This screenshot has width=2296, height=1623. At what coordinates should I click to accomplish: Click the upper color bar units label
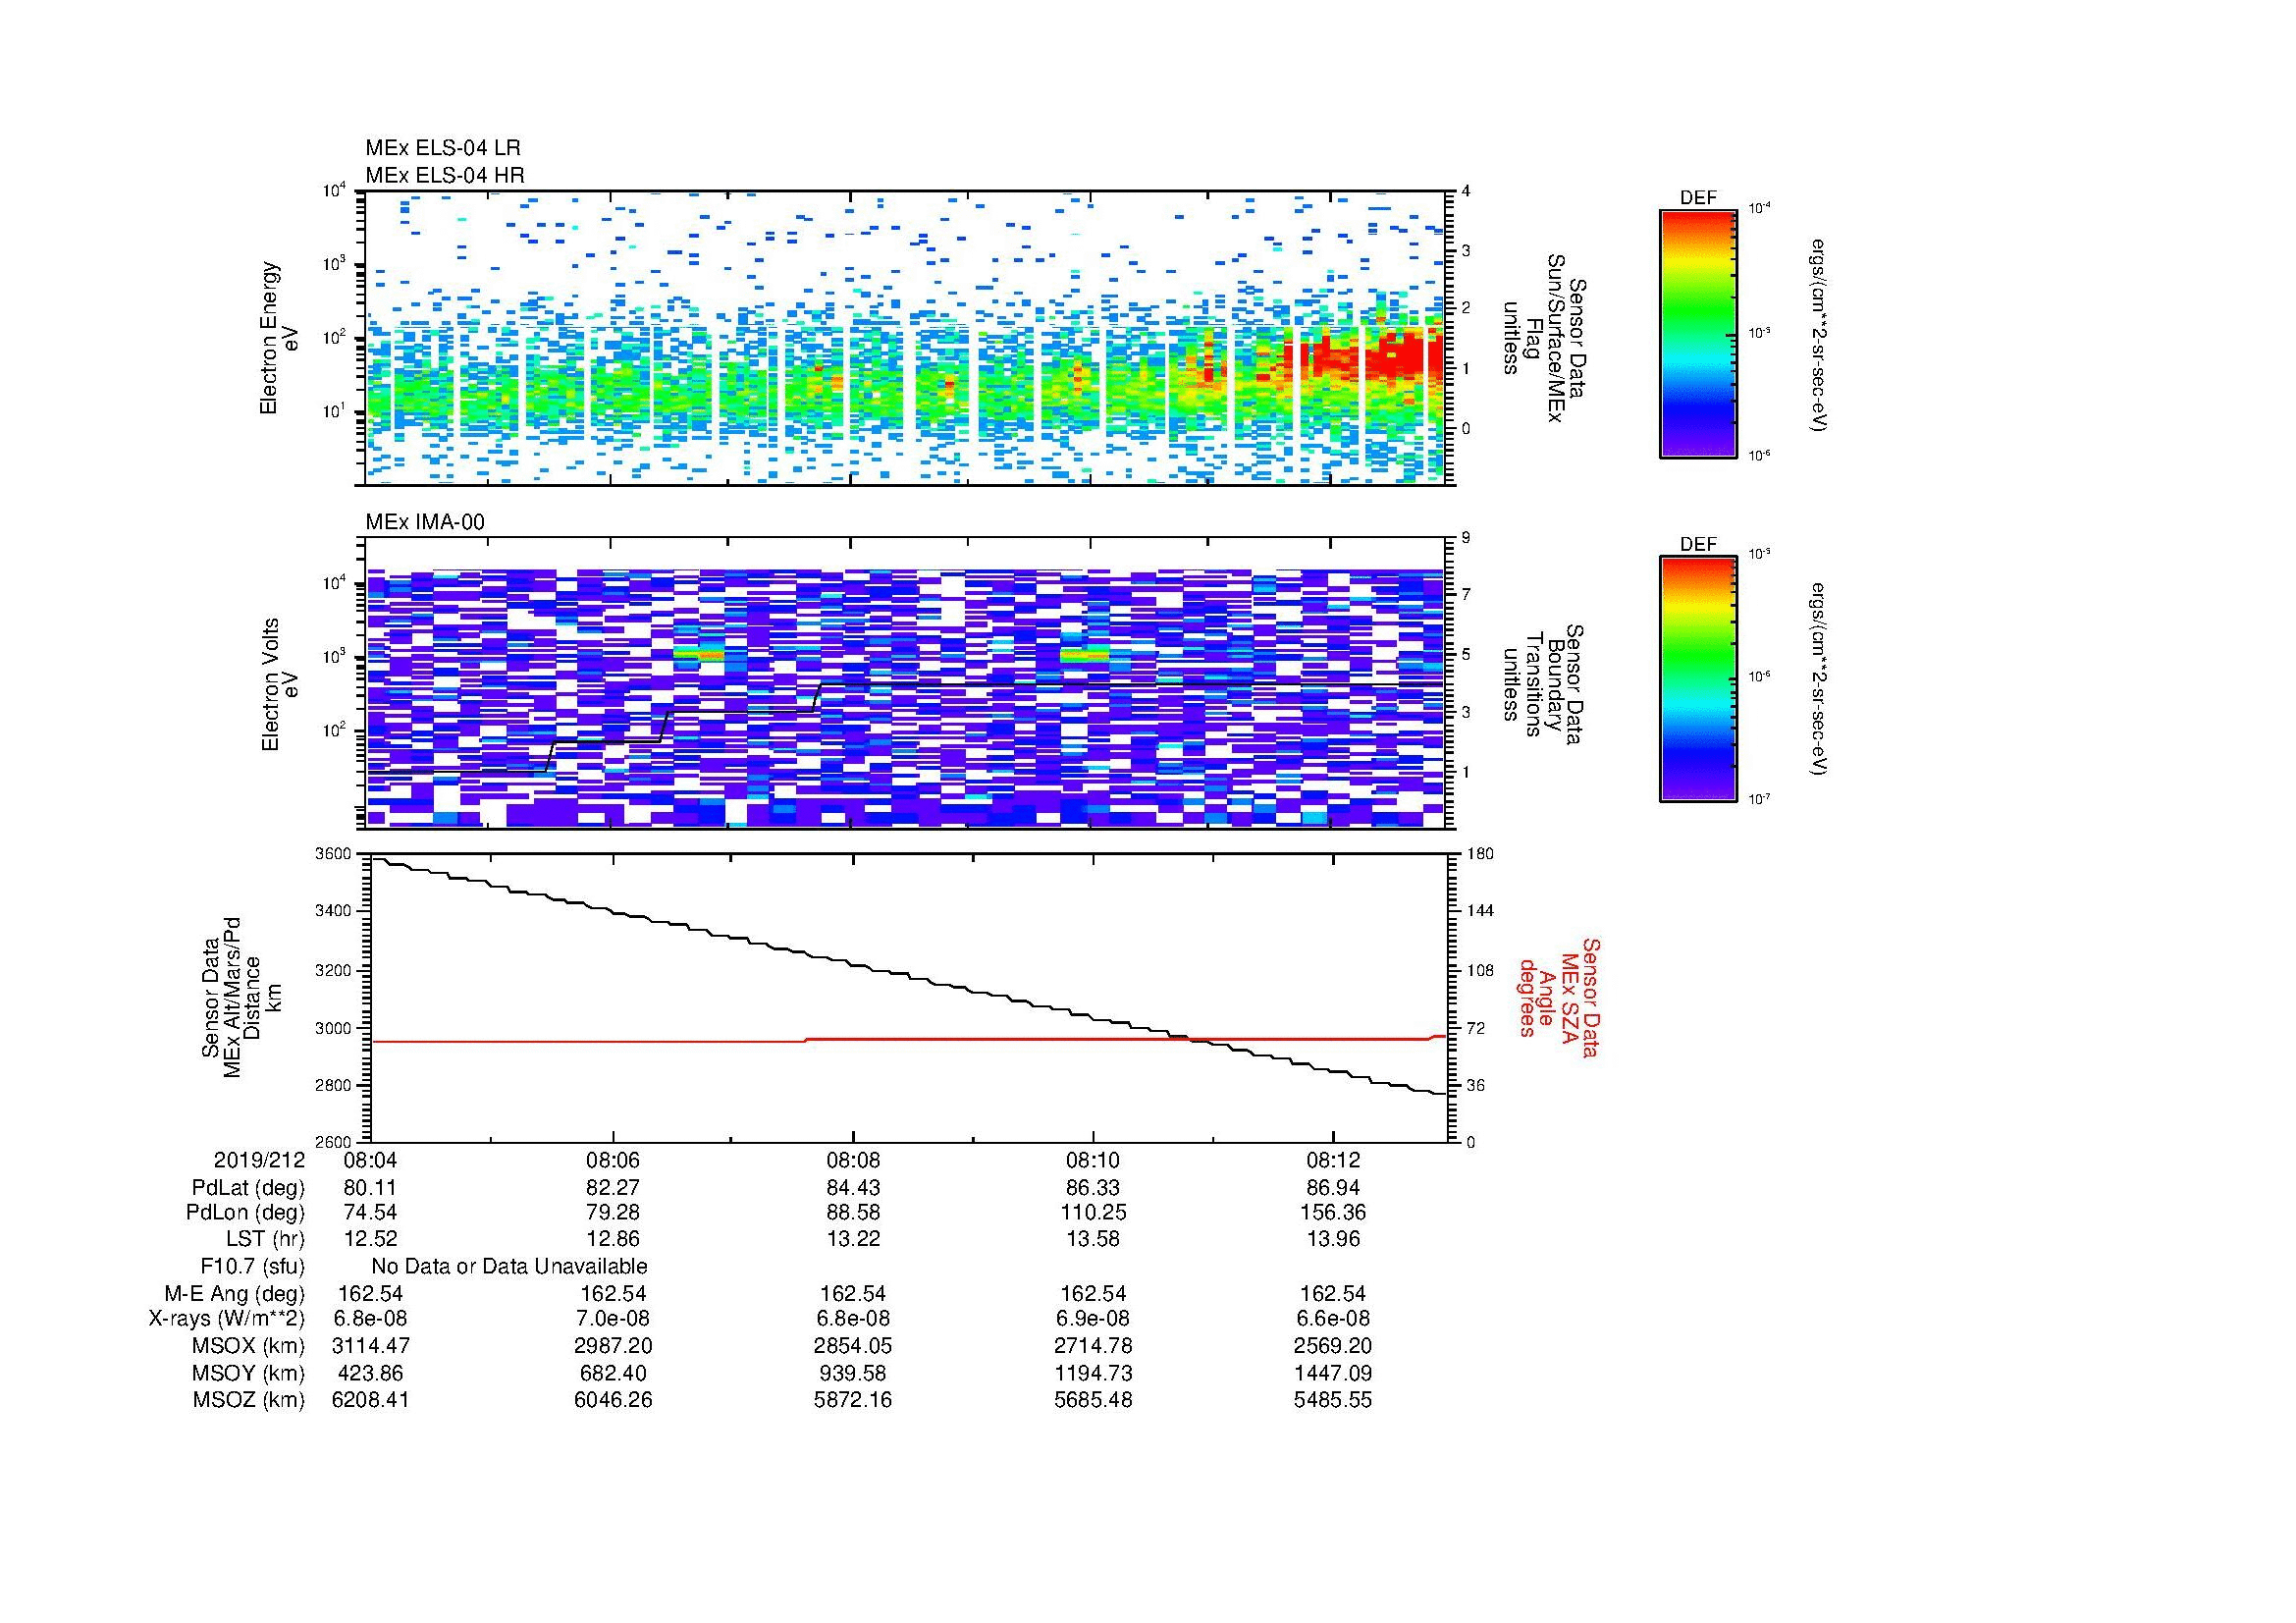(1819, 334)
